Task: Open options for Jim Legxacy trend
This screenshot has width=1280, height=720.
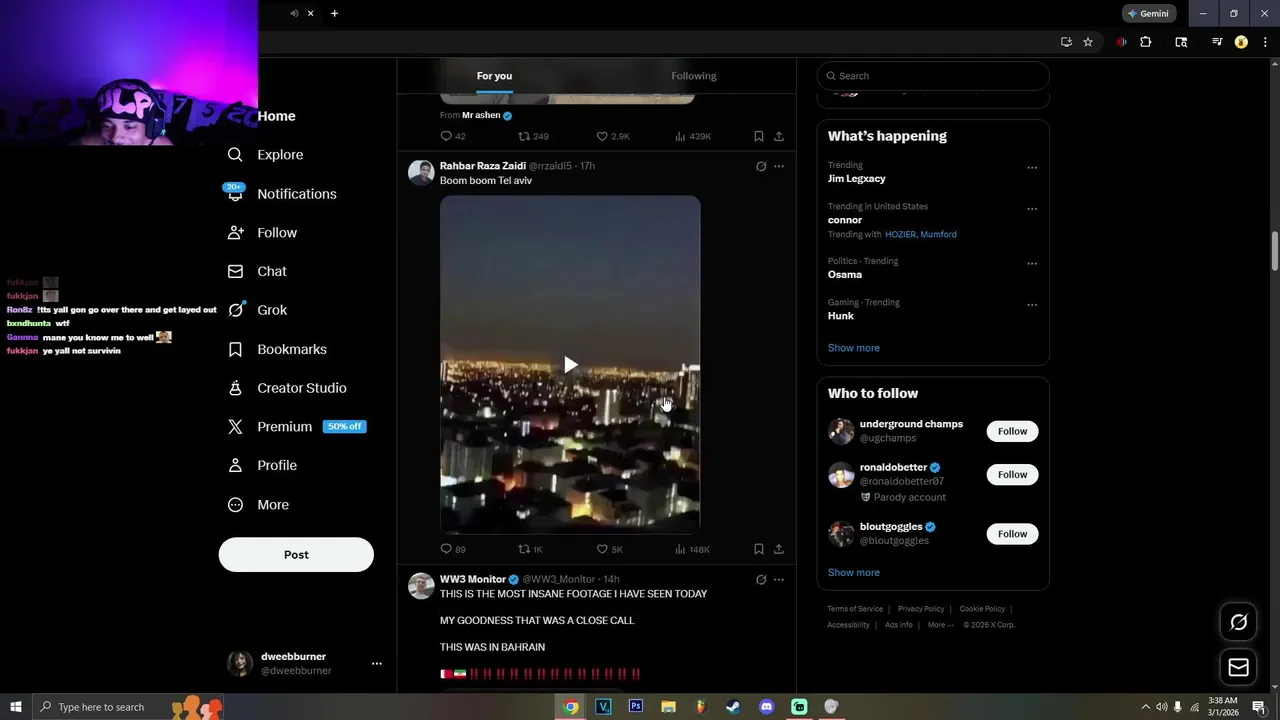Action: 1032,167
